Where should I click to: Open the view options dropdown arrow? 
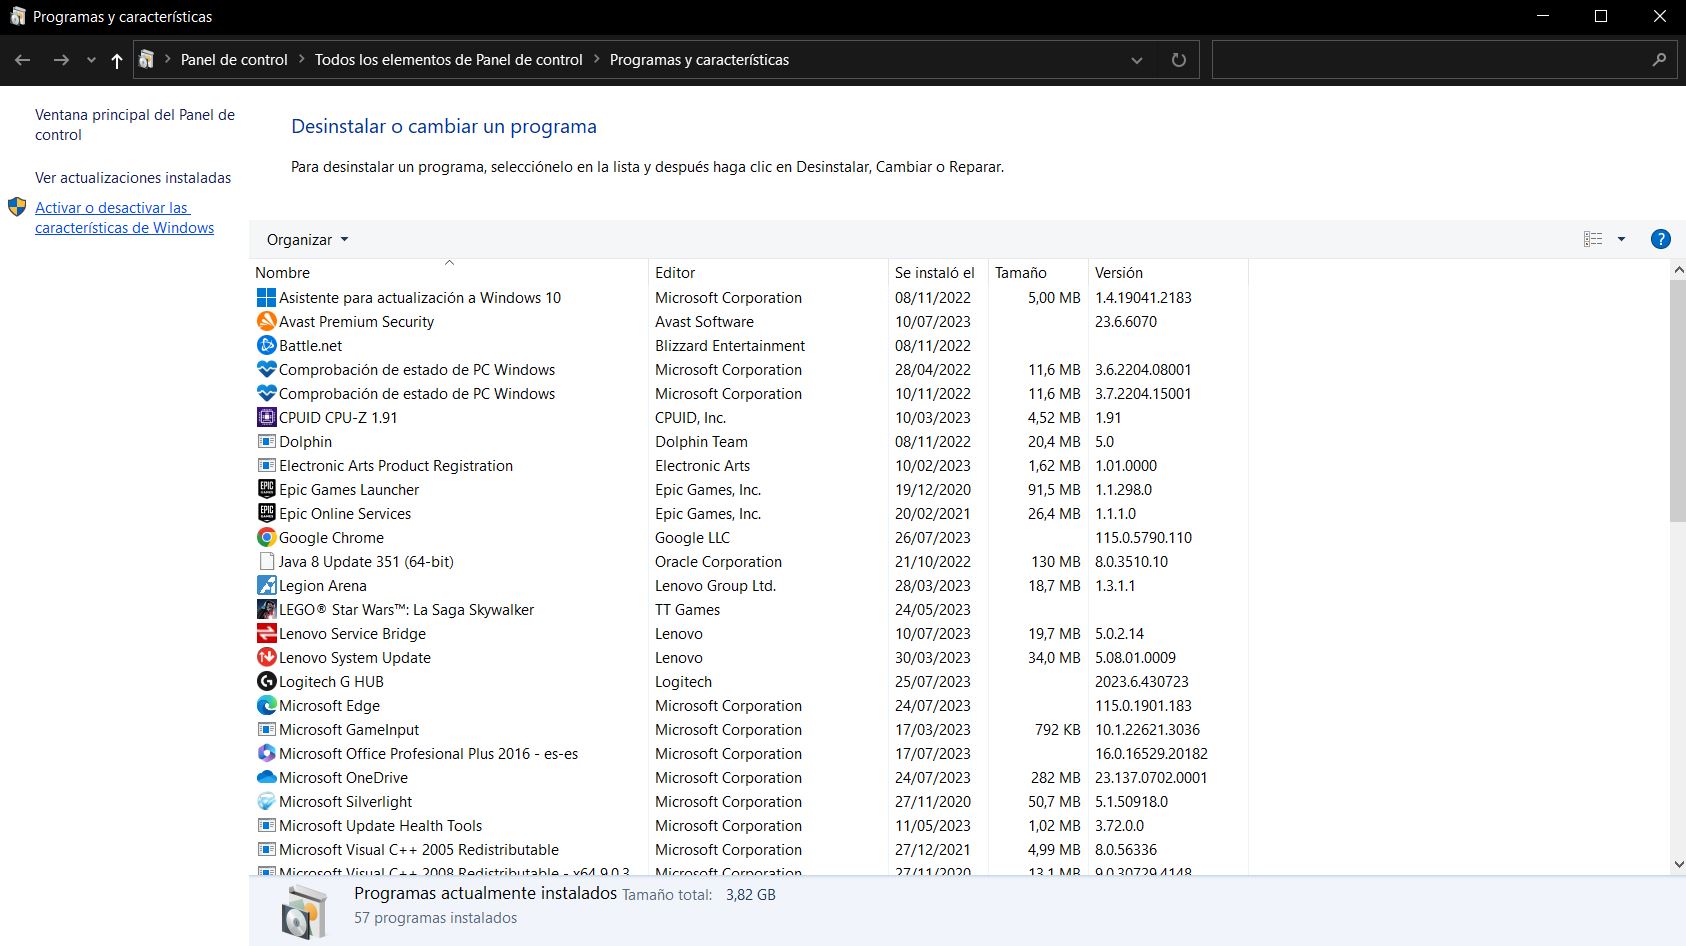pos(1621,239)
